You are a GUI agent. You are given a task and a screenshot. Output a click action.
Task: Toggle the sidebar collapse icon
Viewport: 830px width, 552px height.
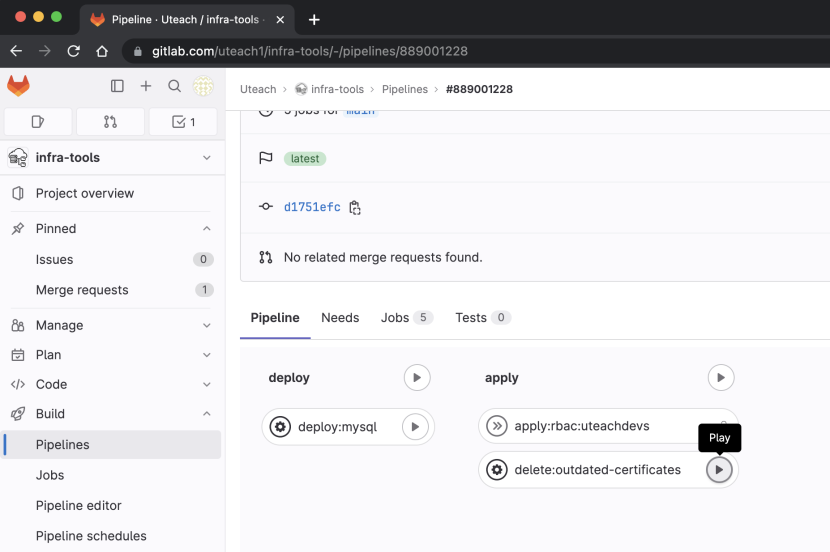(117, 86)
